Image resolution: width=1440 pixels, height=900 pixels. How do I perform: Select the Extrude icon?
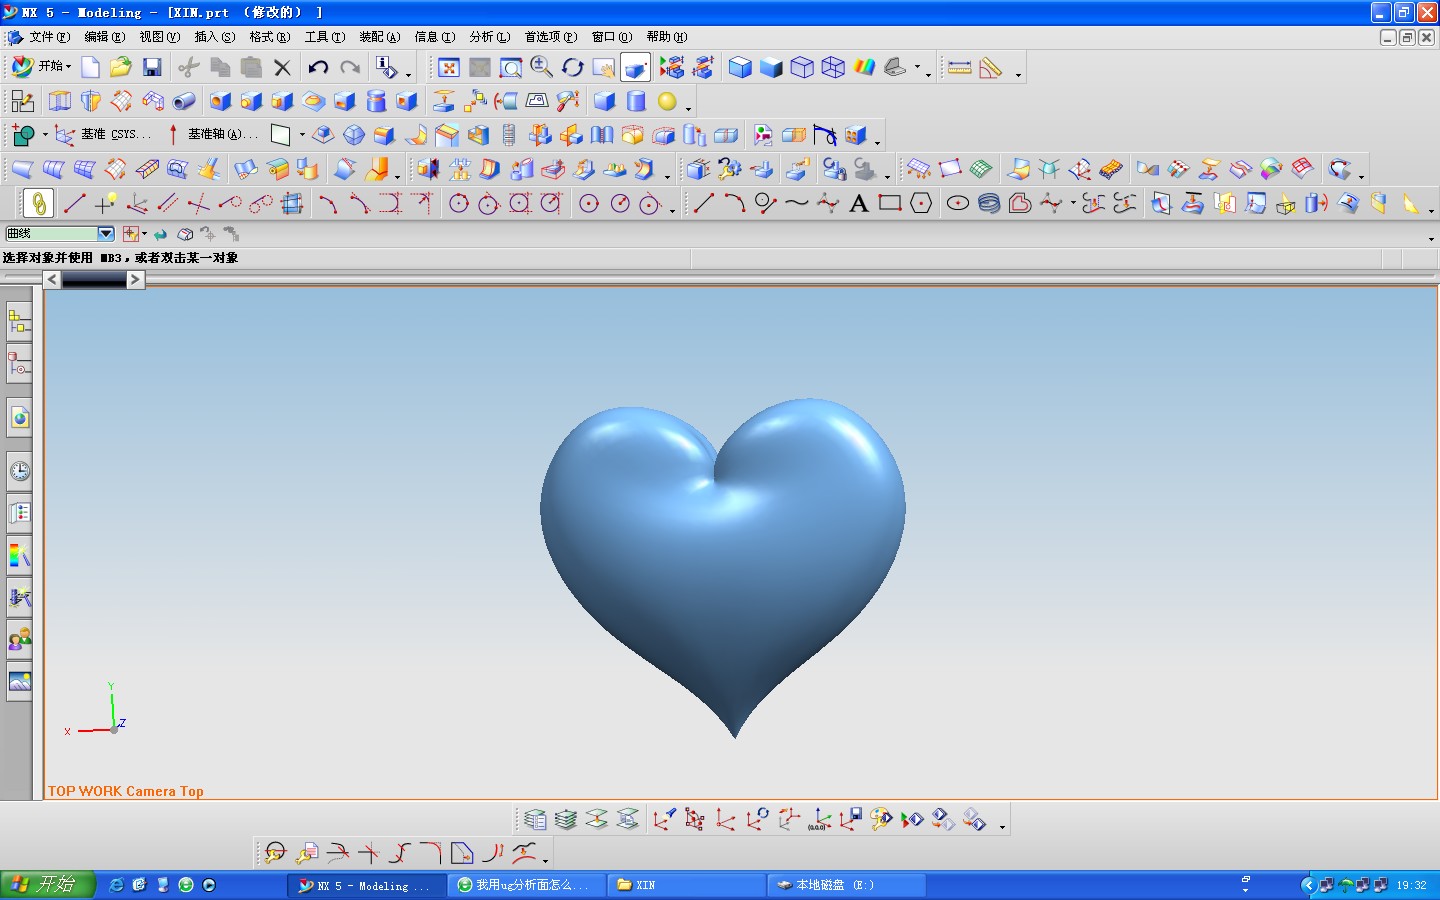[60, 101]
